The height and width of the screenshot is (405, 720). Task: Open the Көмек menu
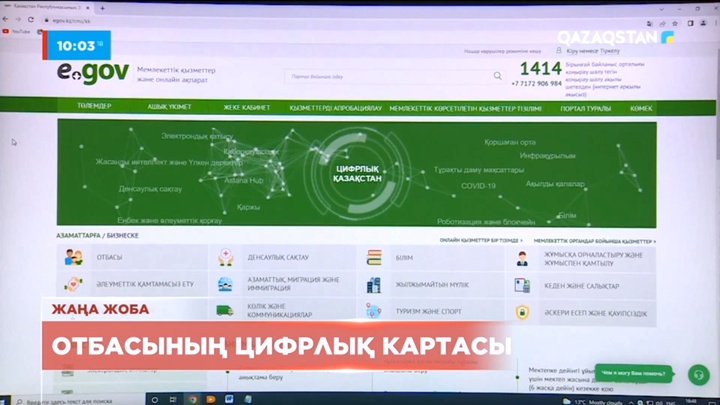point(641,109)
